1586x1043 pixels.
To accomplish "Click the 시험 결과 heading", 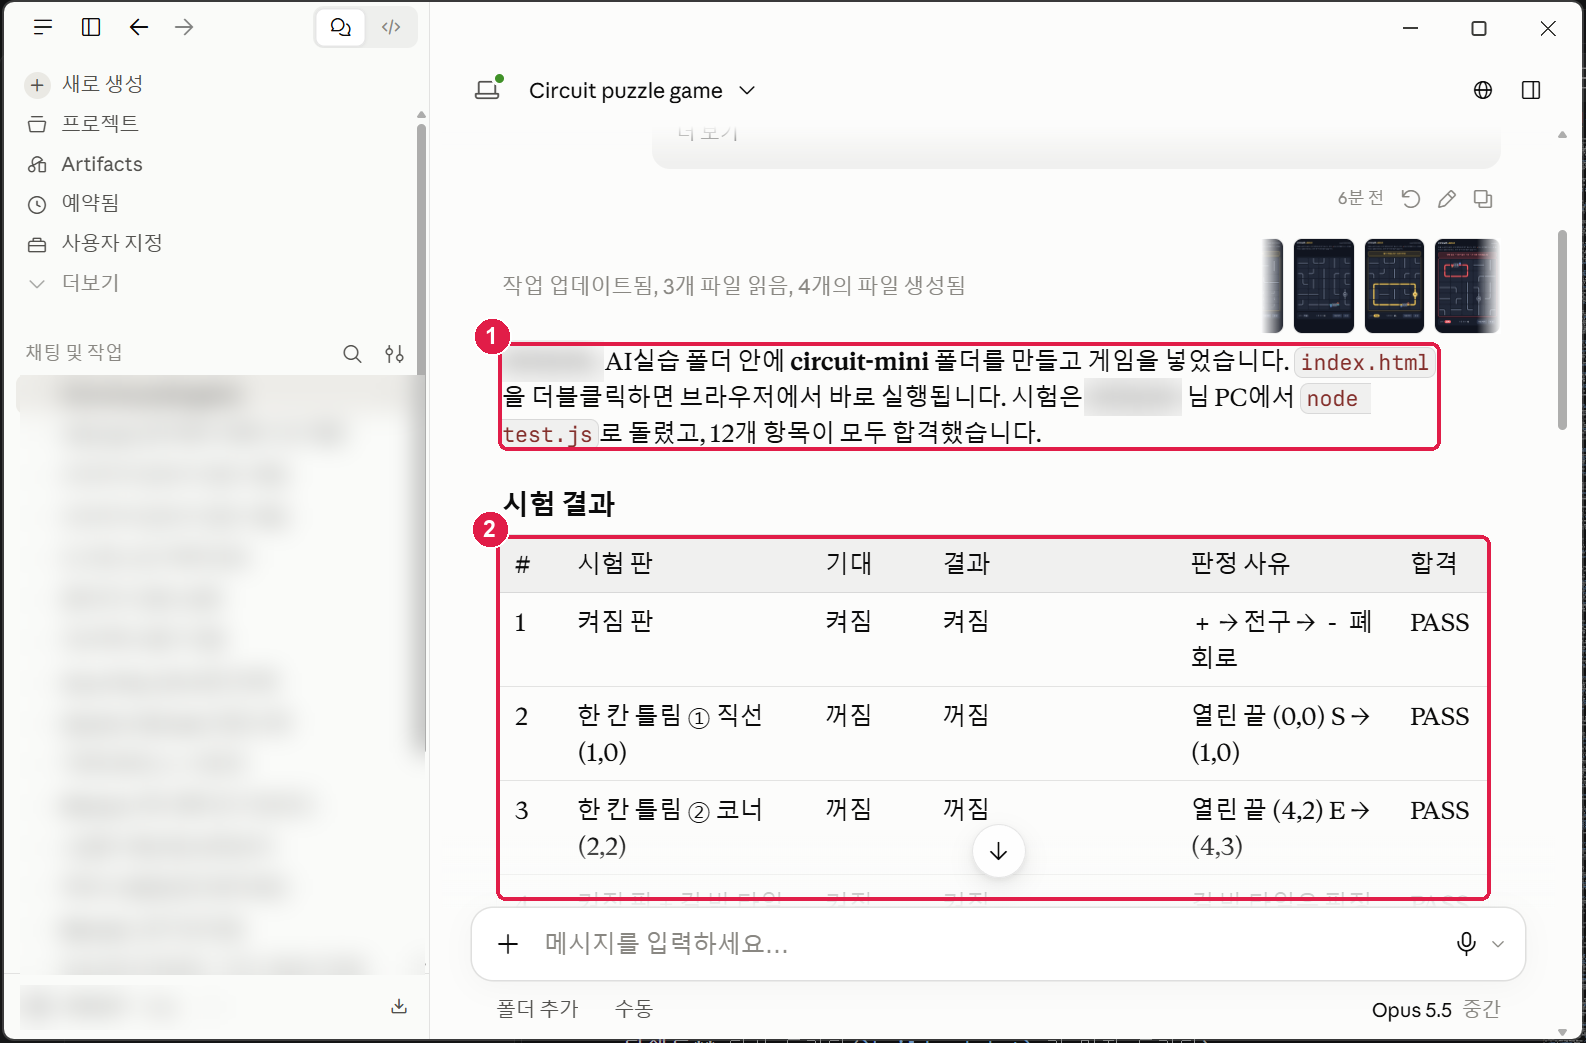I will click(x=559, y=504).
